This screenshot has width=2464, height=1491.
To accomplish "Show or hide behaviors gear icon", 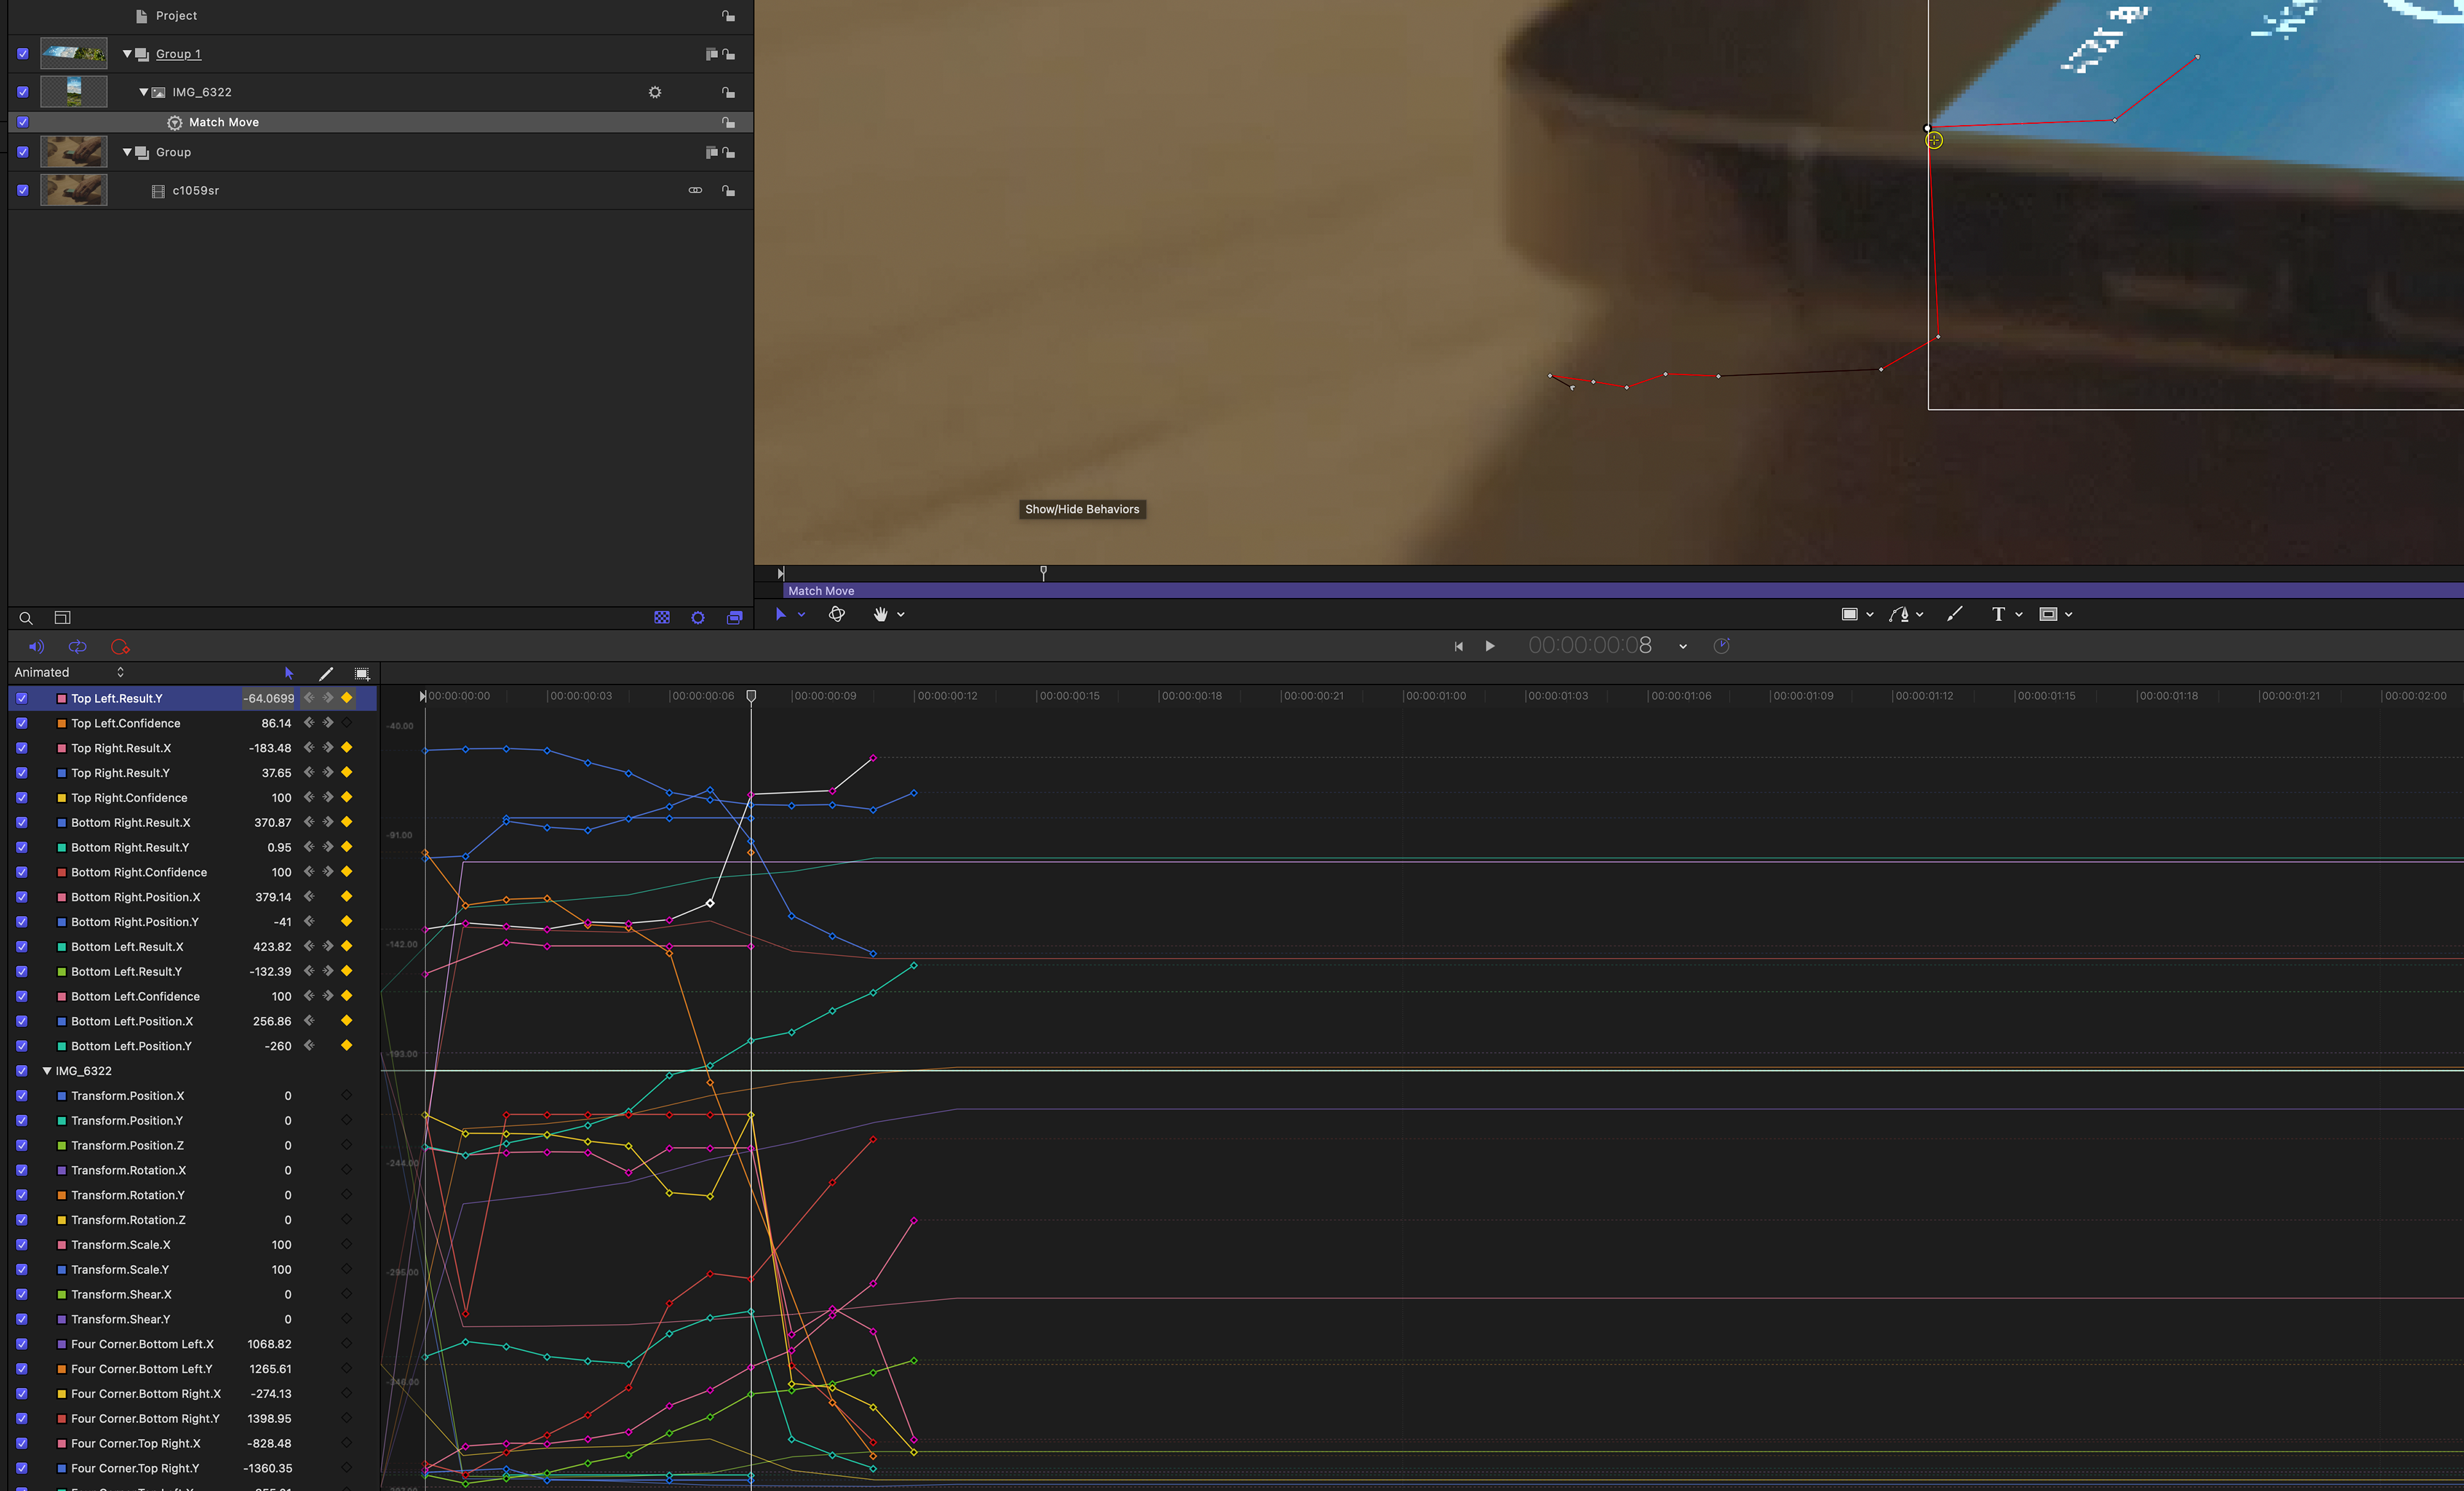I will [x=698, y=618].
